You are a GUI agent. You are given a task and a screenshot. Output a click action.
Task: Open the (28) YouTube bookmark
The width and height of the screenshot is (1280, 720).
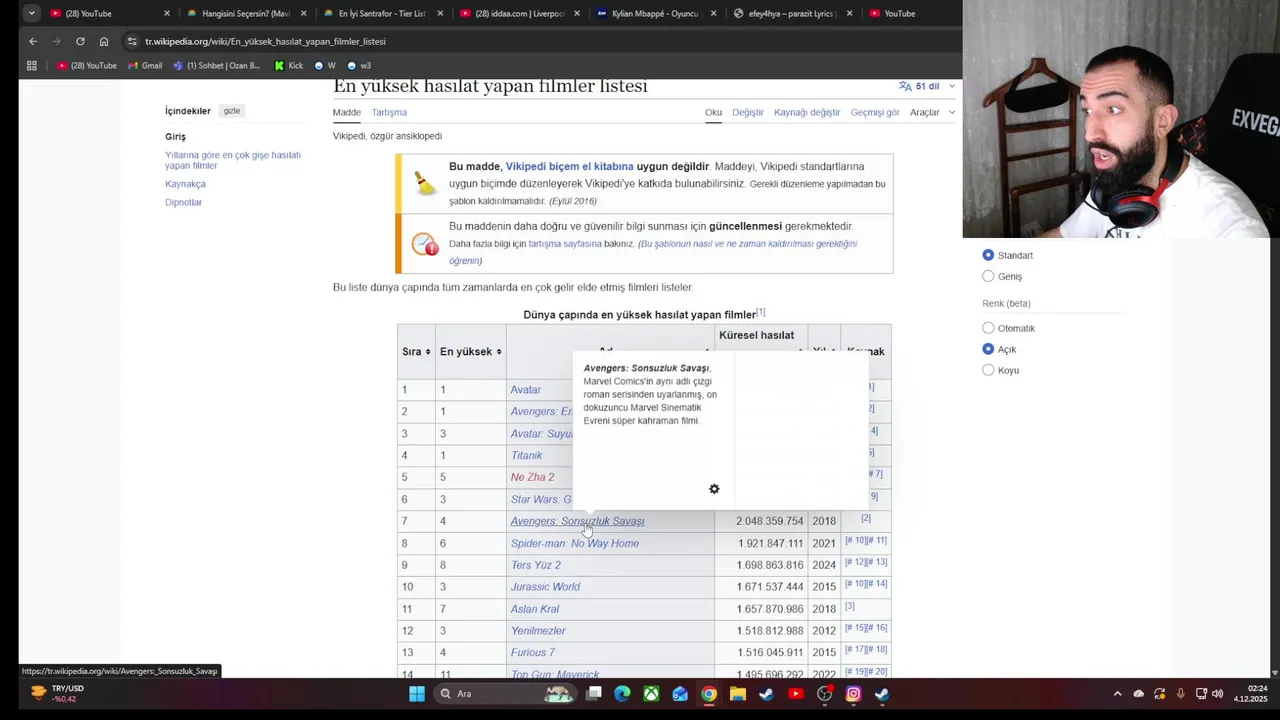click(x=87, y=66)
